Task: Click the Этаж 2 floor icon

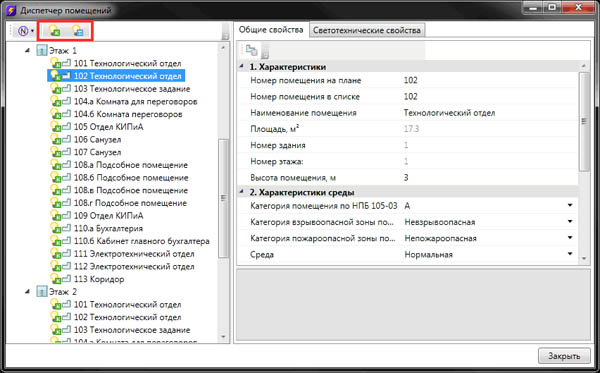Action: click(41, 292)
